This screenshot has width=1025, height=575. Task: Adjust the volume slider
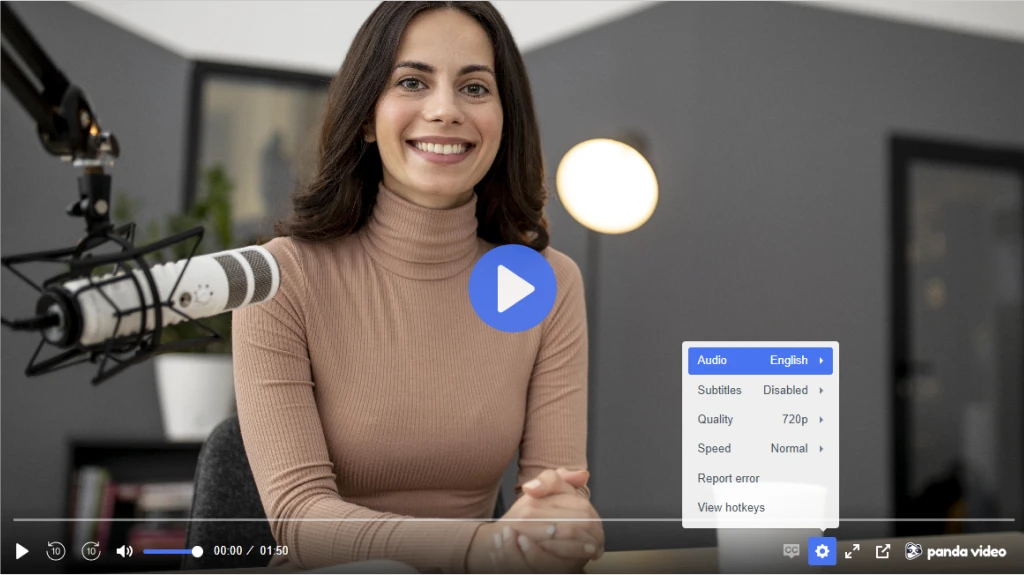click(x=173, y=551)
